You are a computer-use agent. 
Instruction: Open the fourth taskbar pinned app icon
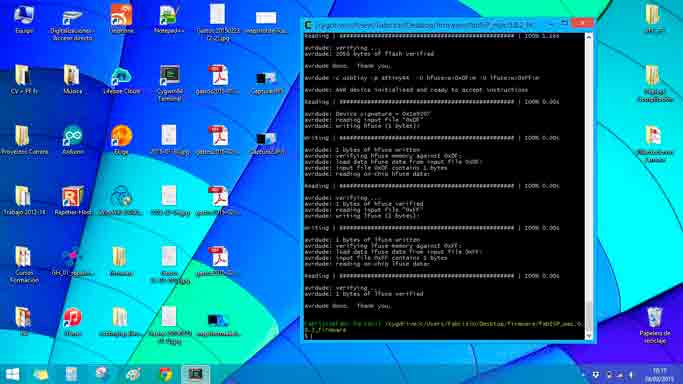point(101,374)
